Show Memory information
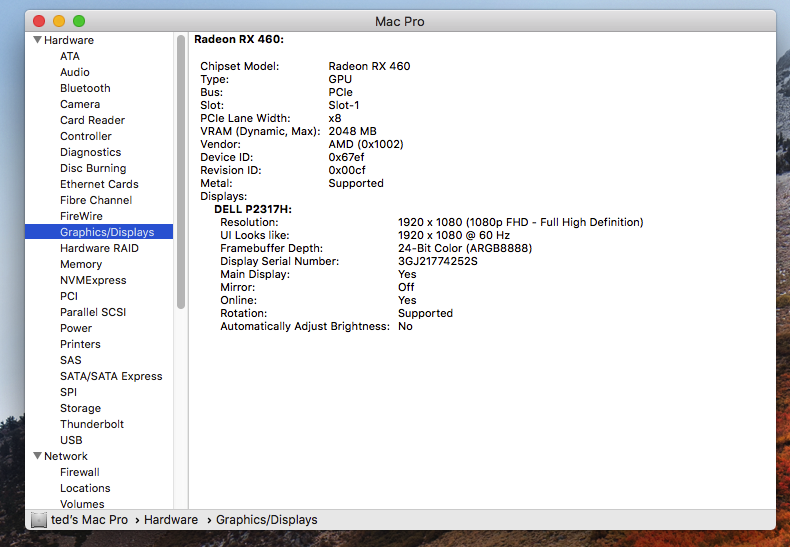 pos(81,264)
